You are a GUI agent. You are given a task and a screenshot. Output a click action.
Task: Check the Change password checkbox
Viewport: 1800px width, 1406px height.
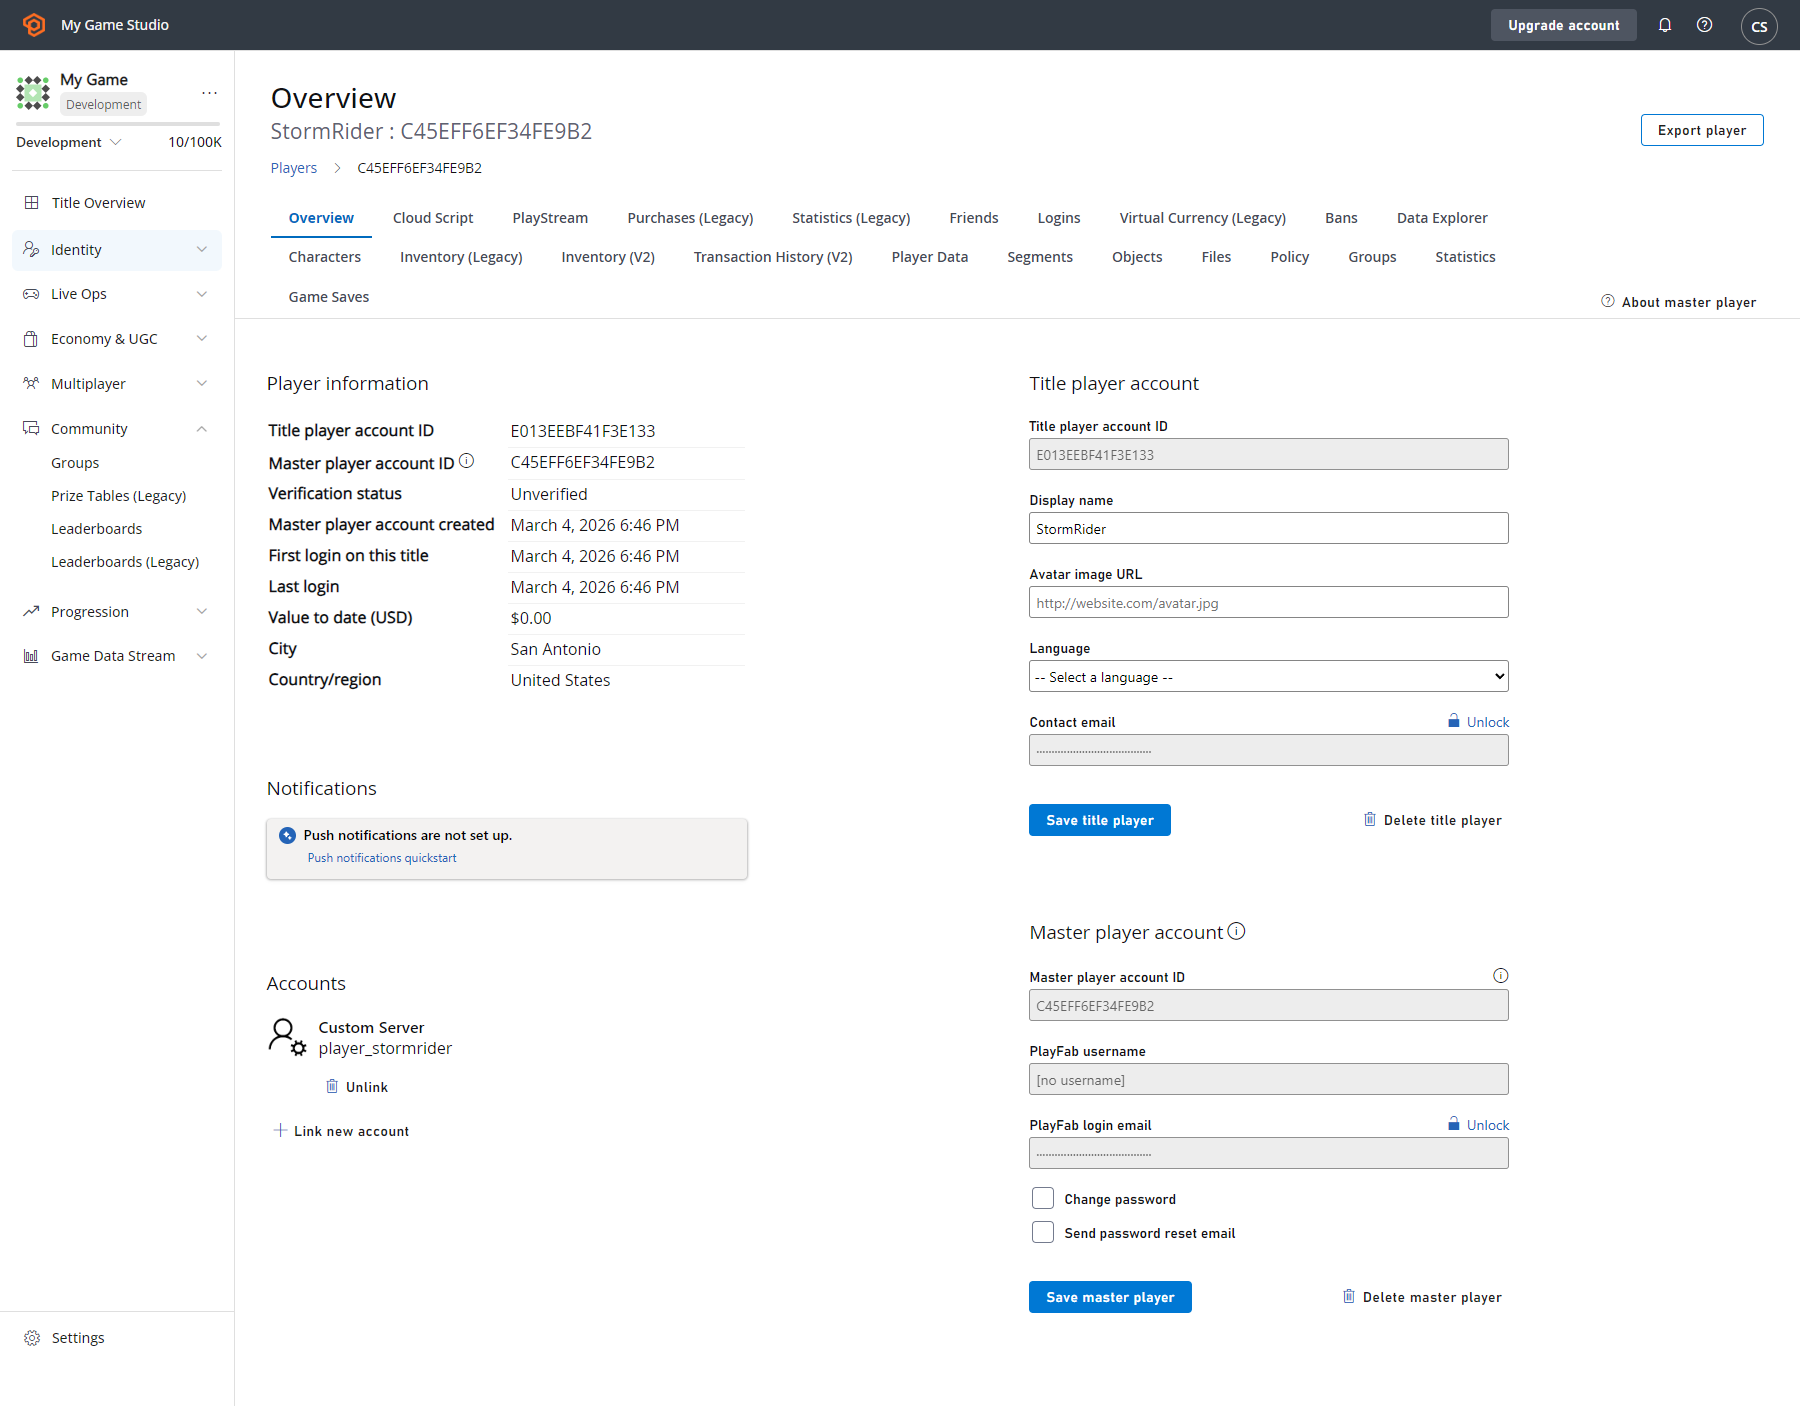click(x=1043, y=1198)
